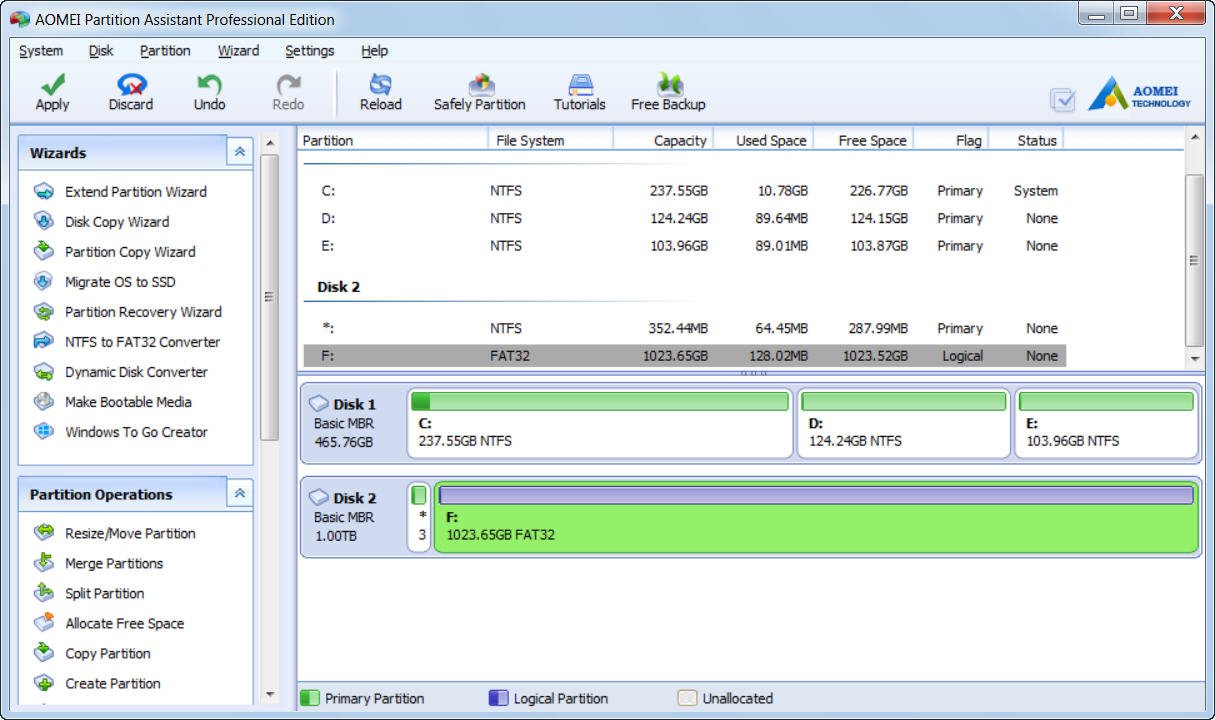1215x720 pixels.
Task: Sort by Flag column header
Action: pos(951,141)
